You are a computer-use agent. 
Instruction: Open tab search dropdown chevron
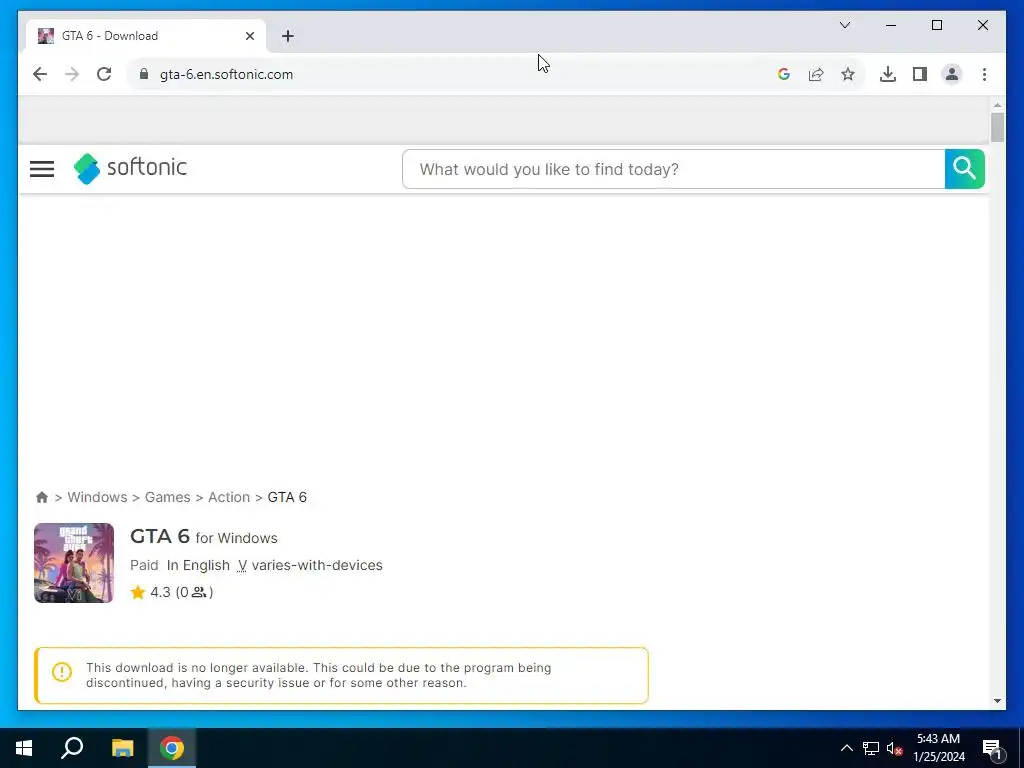click(844, 25)
